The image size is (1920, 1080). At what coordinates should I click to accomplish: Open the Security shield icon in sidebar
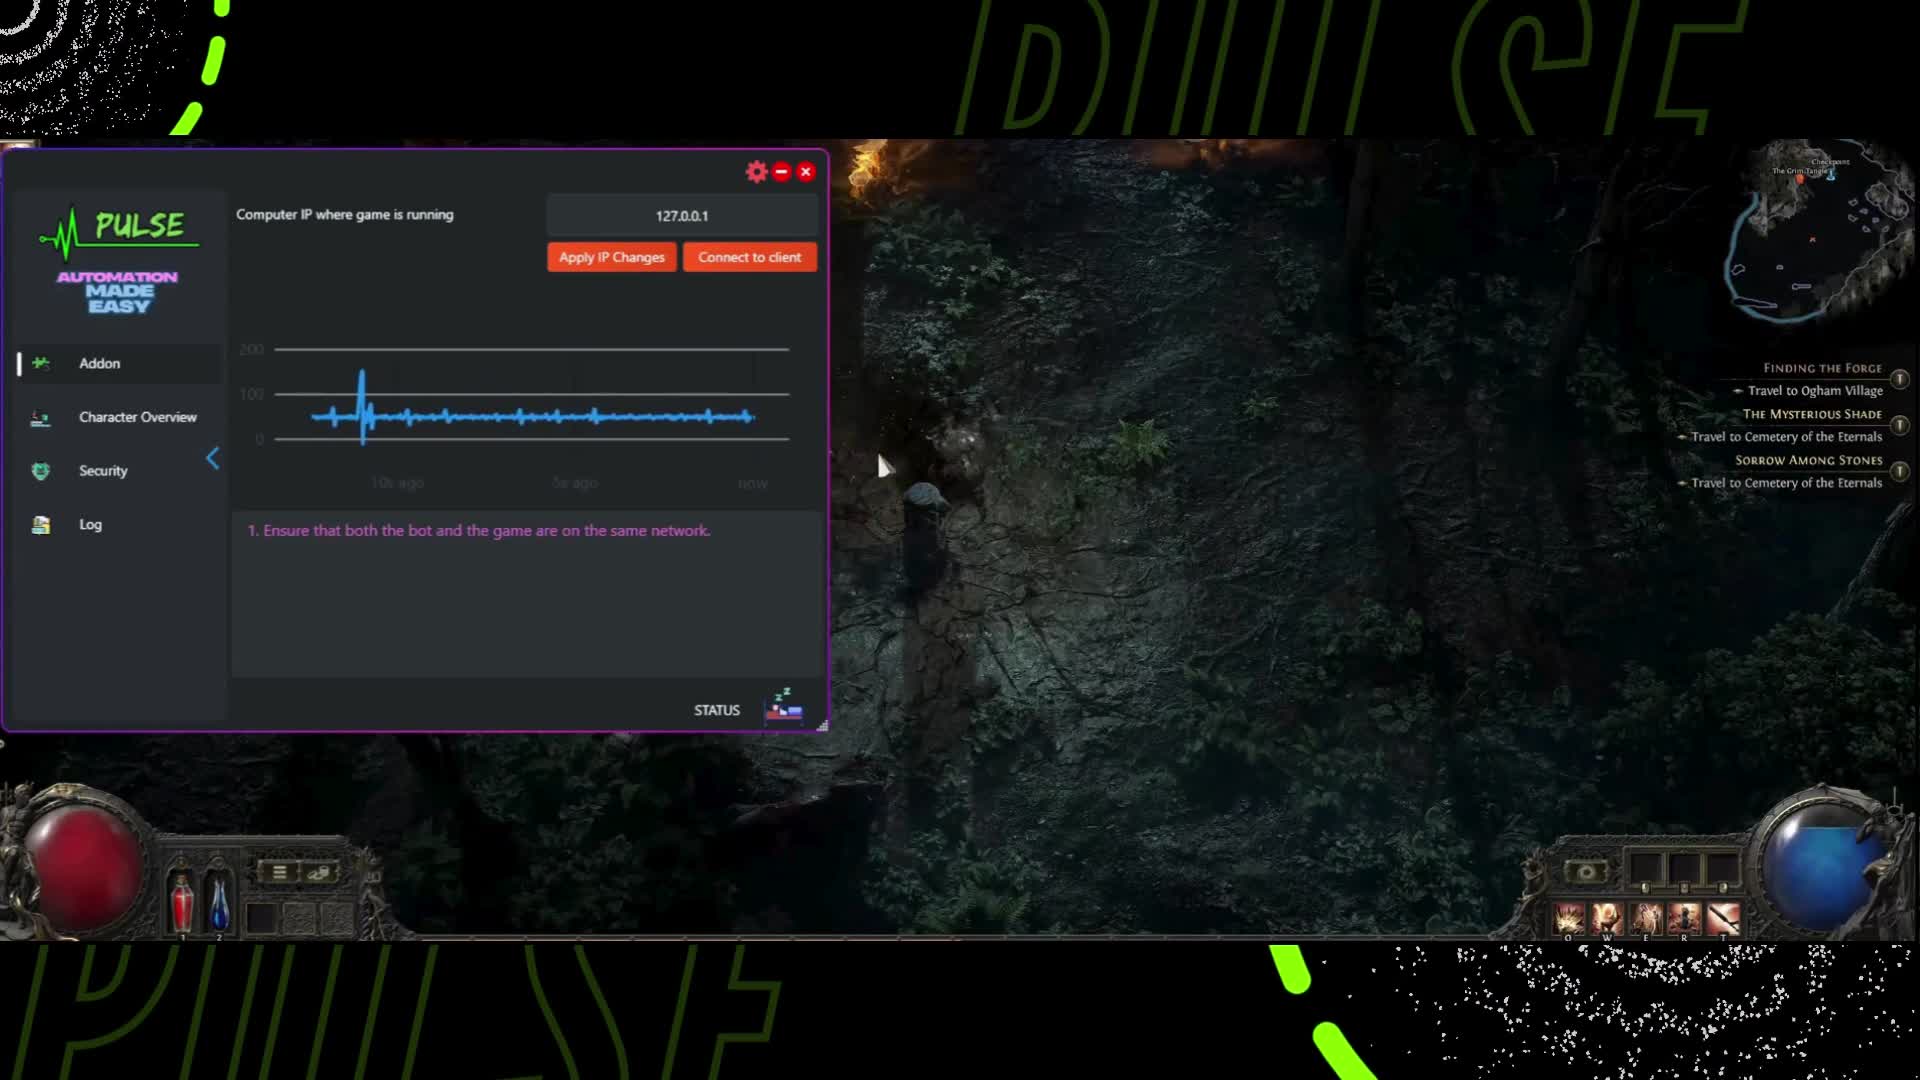click(x=41, y=470)
